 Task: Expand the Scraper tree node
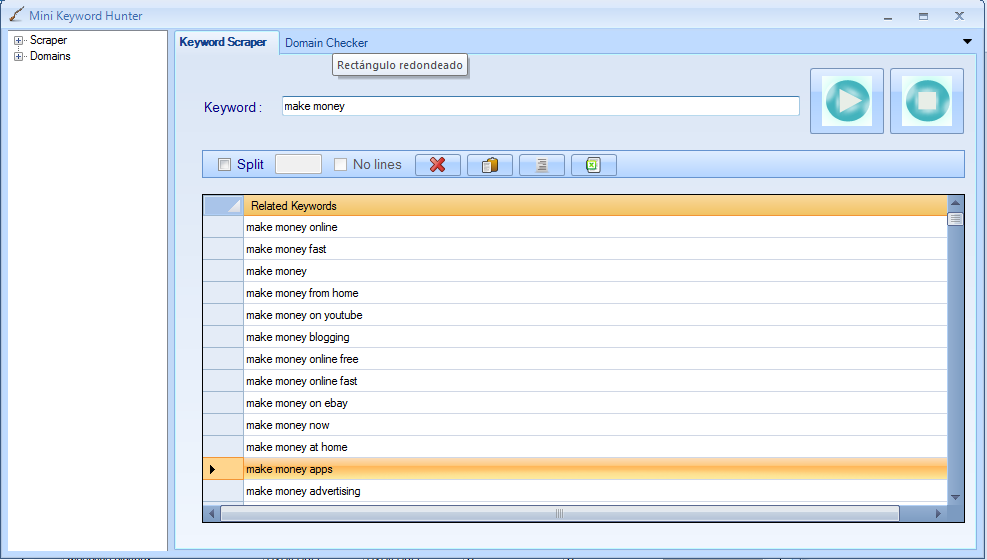18,40
